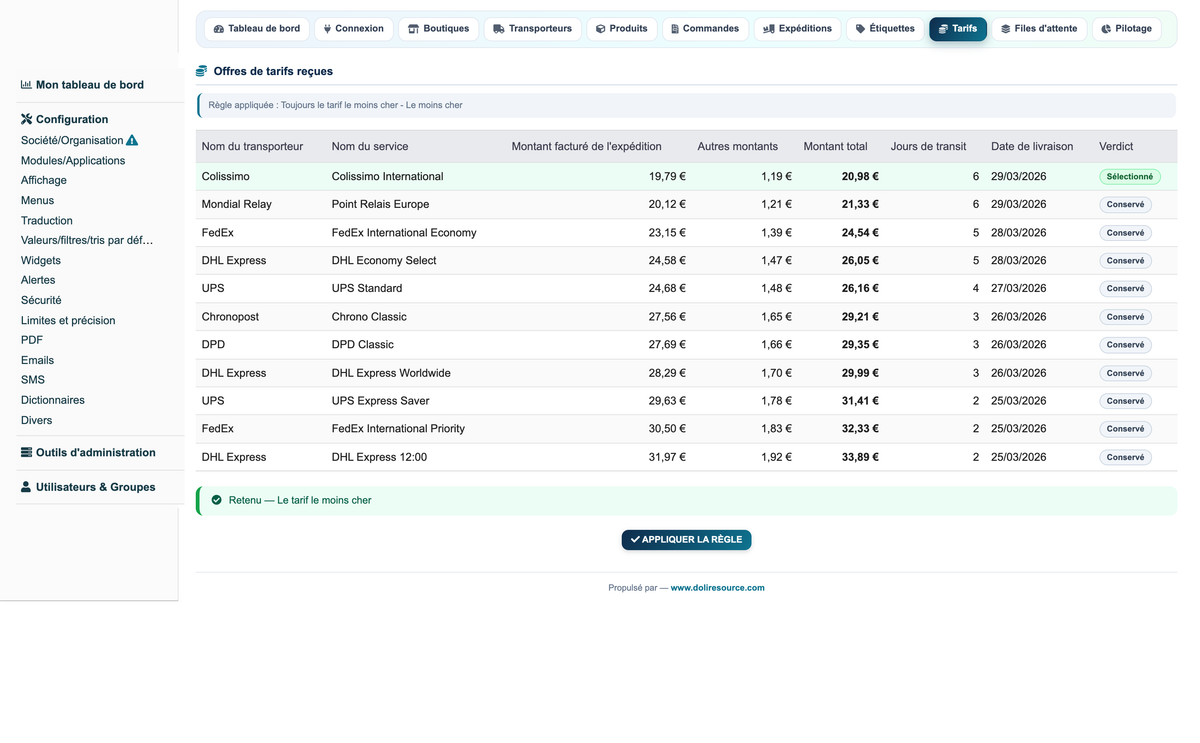
Task: Select the Chronopost Chrono Classic row
Action: tap(686, 317)
